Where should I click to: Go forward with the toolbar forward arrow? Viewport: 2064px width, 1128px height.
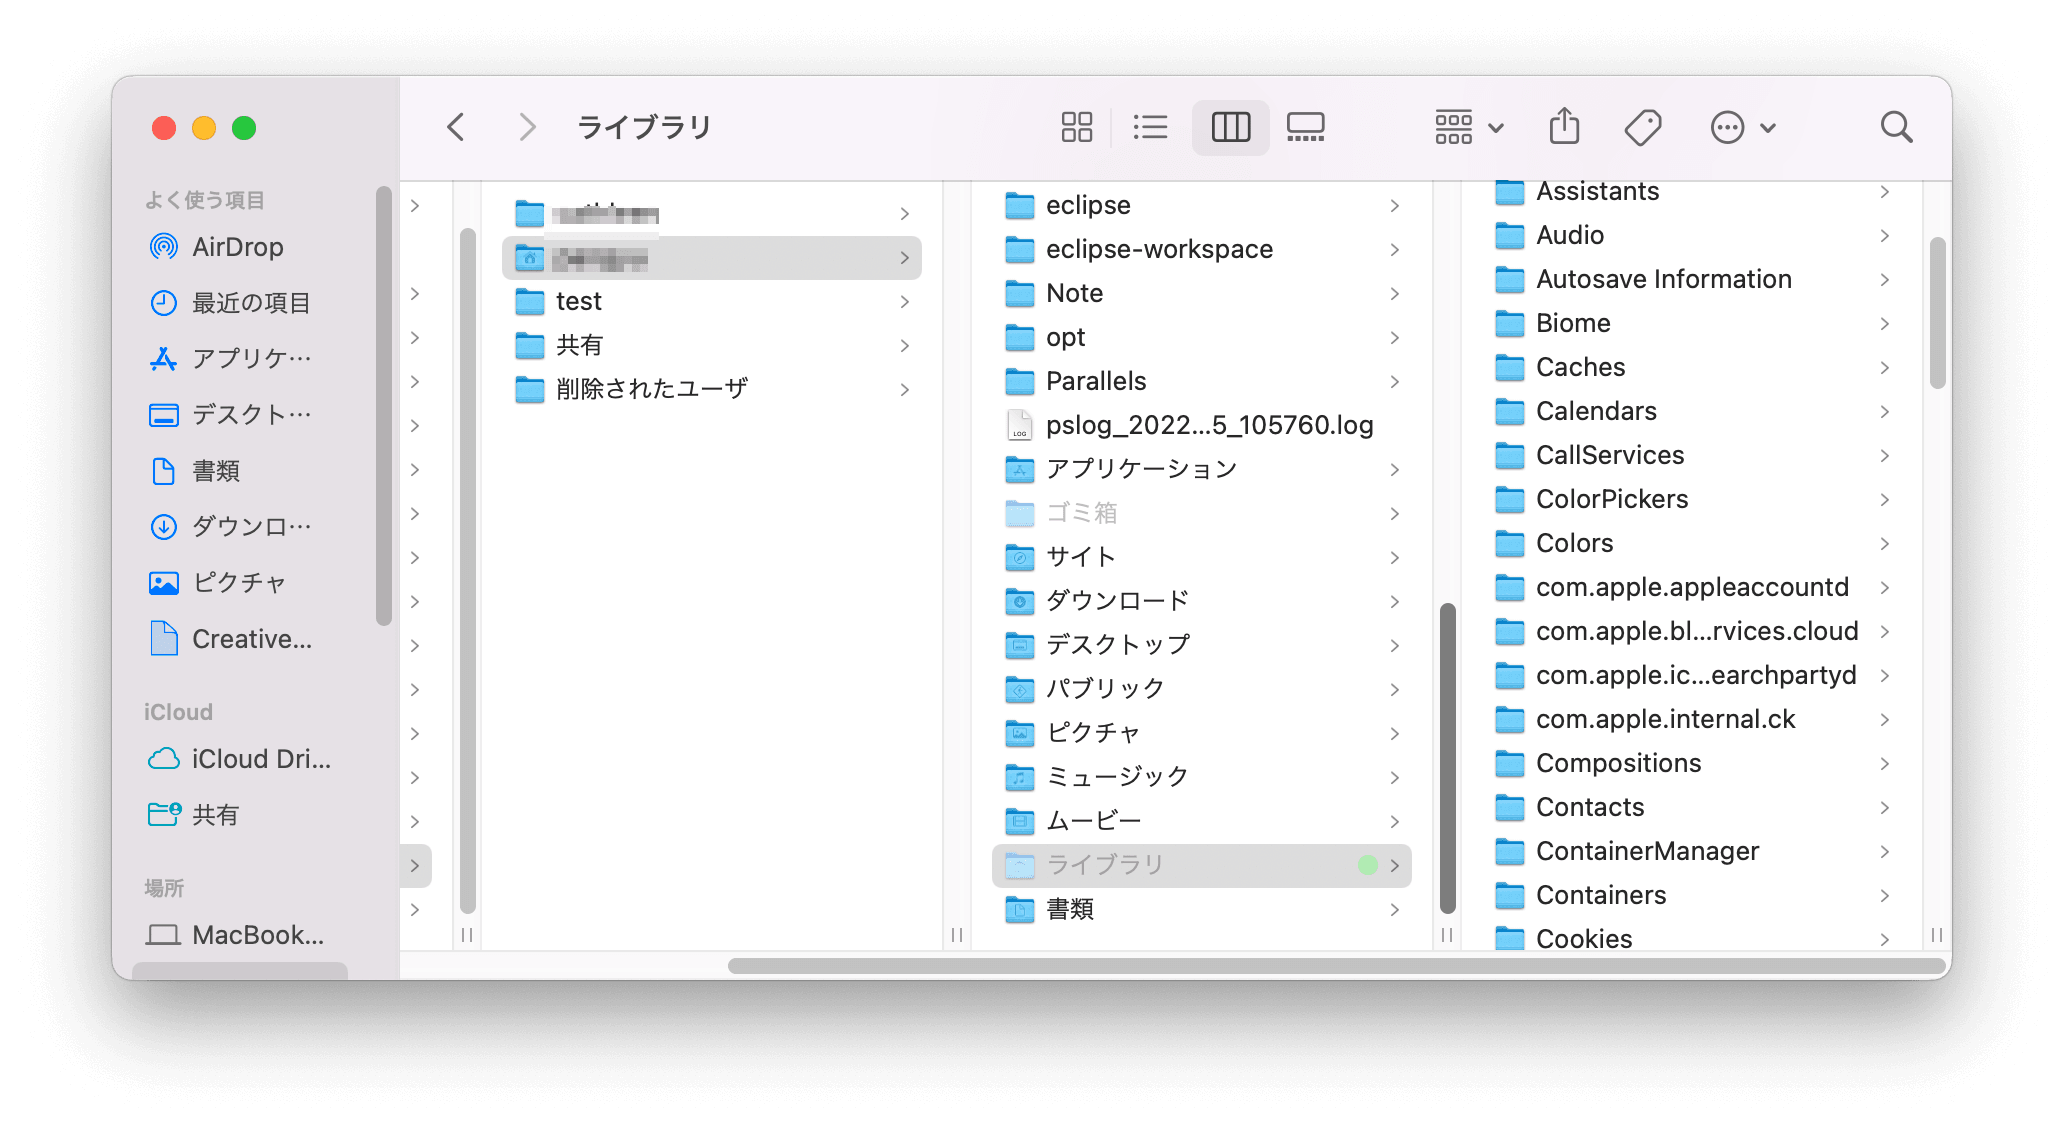[x=527, y=127]
